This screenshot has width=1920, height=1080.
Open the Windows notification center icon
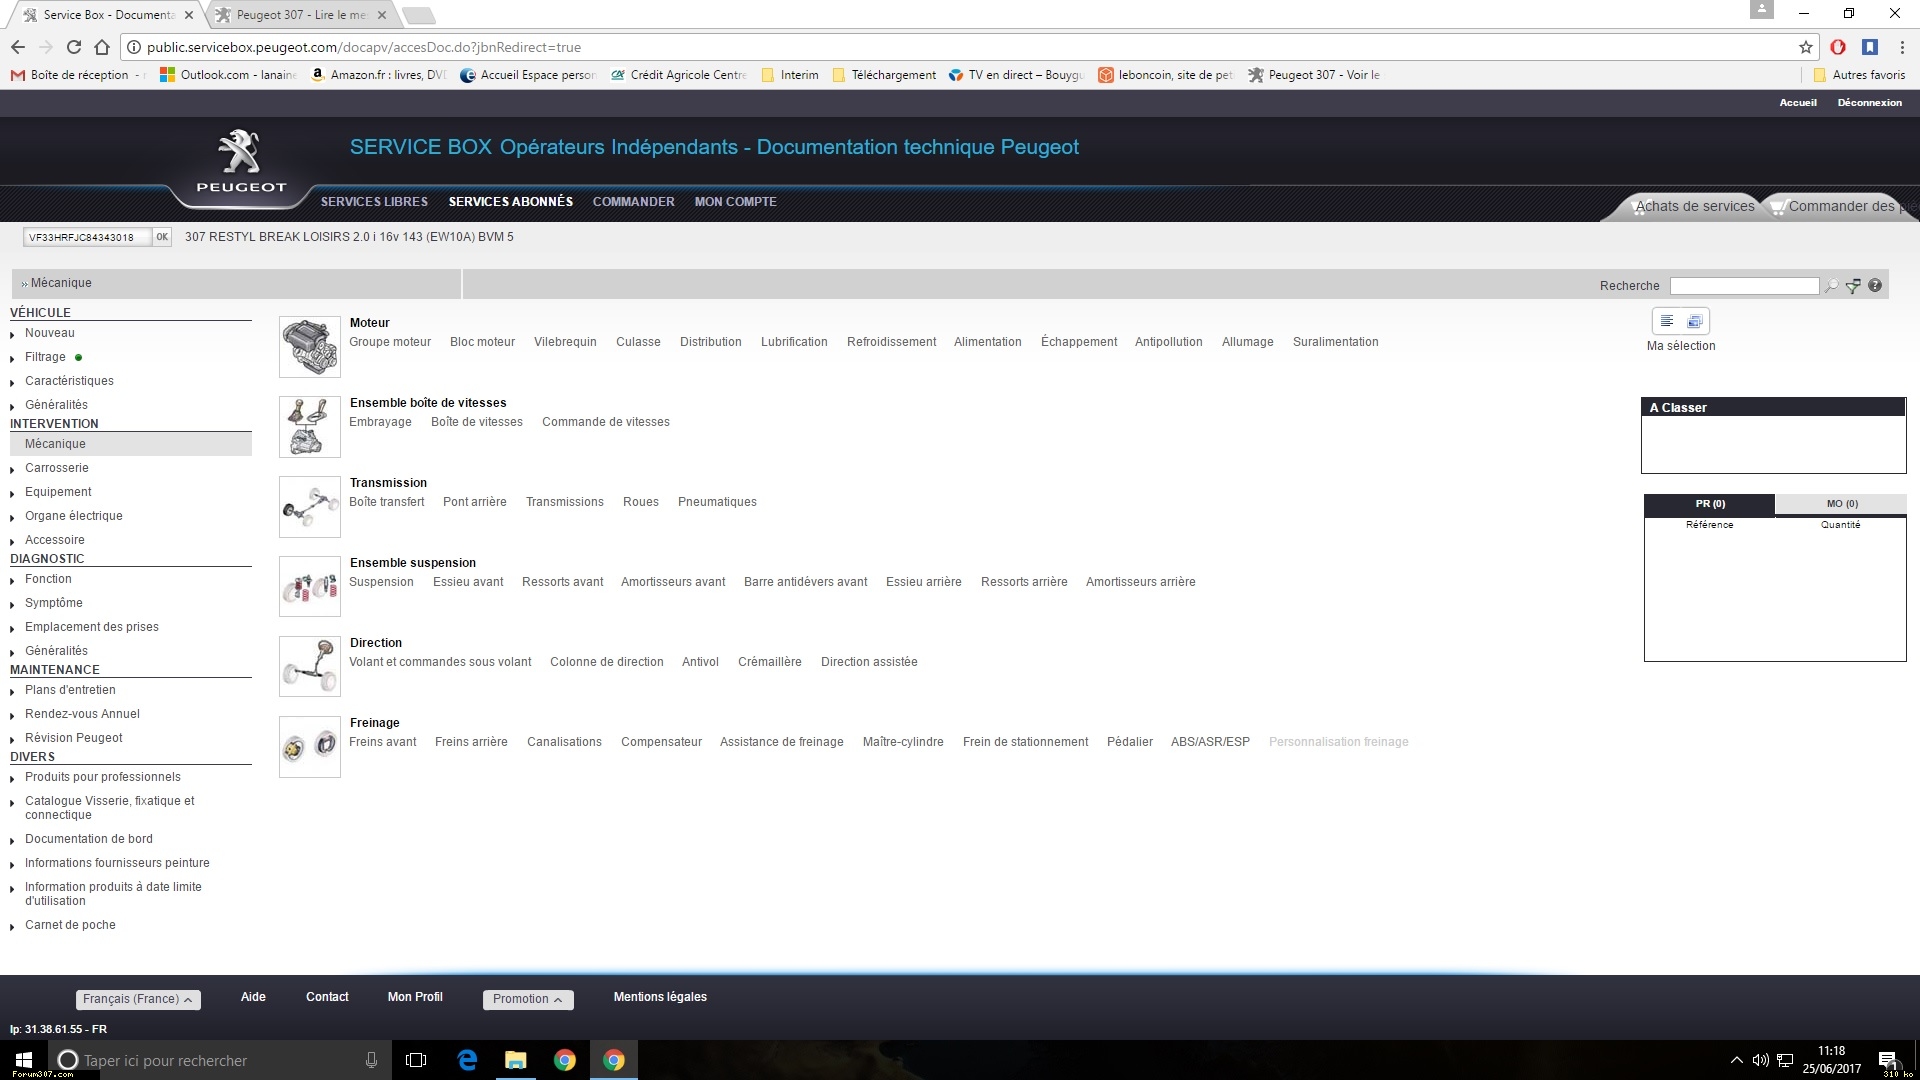[x=1887, y=1060]
